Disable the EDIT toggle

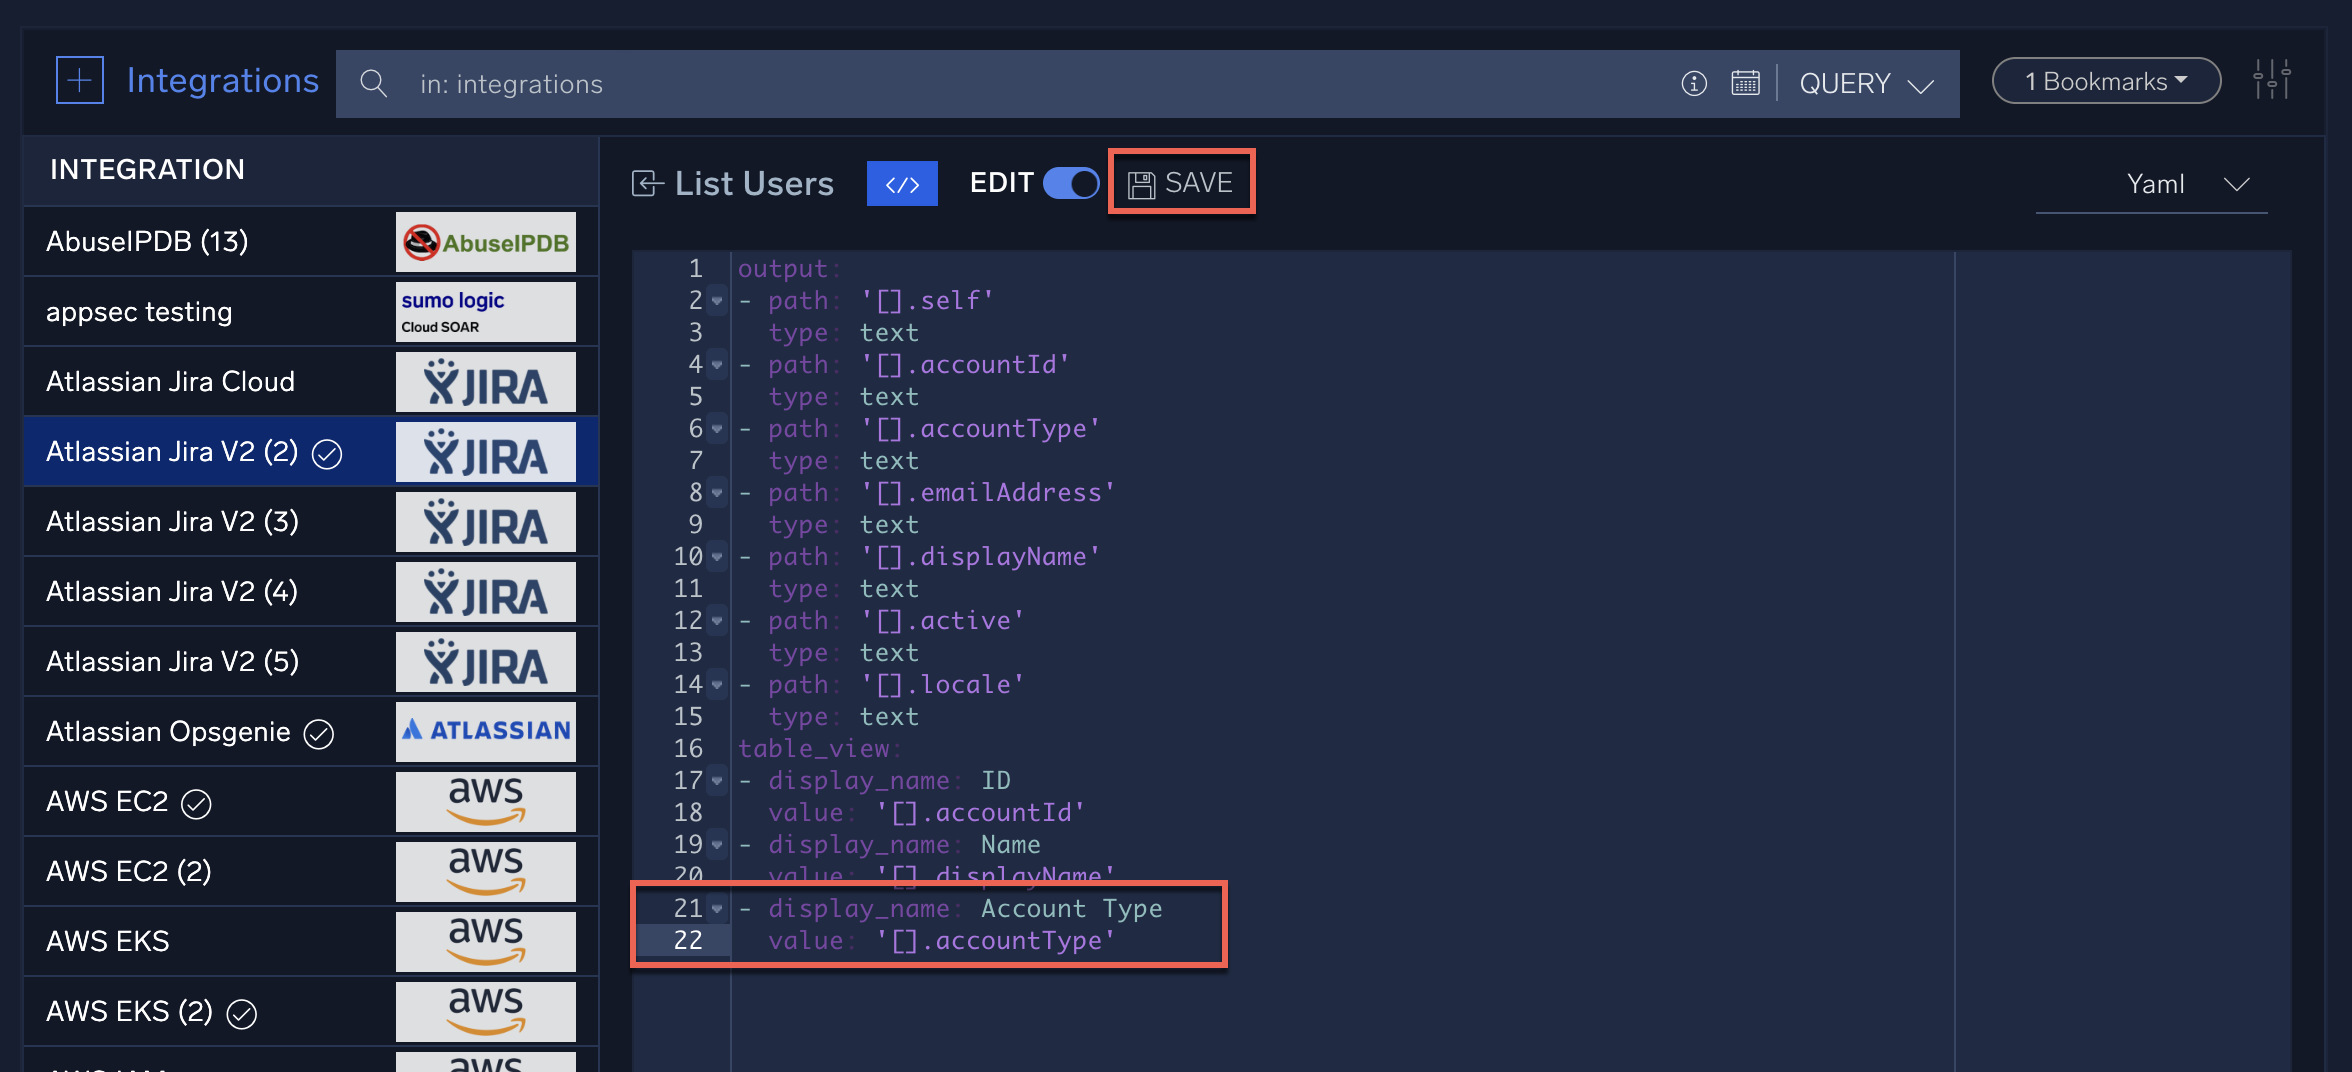point(1071,183)
